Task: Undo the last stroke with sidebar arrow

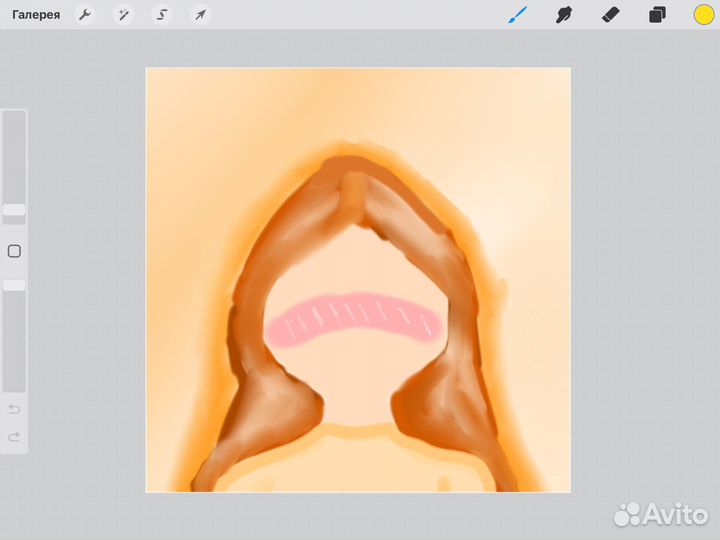Action: coord(14,409)
